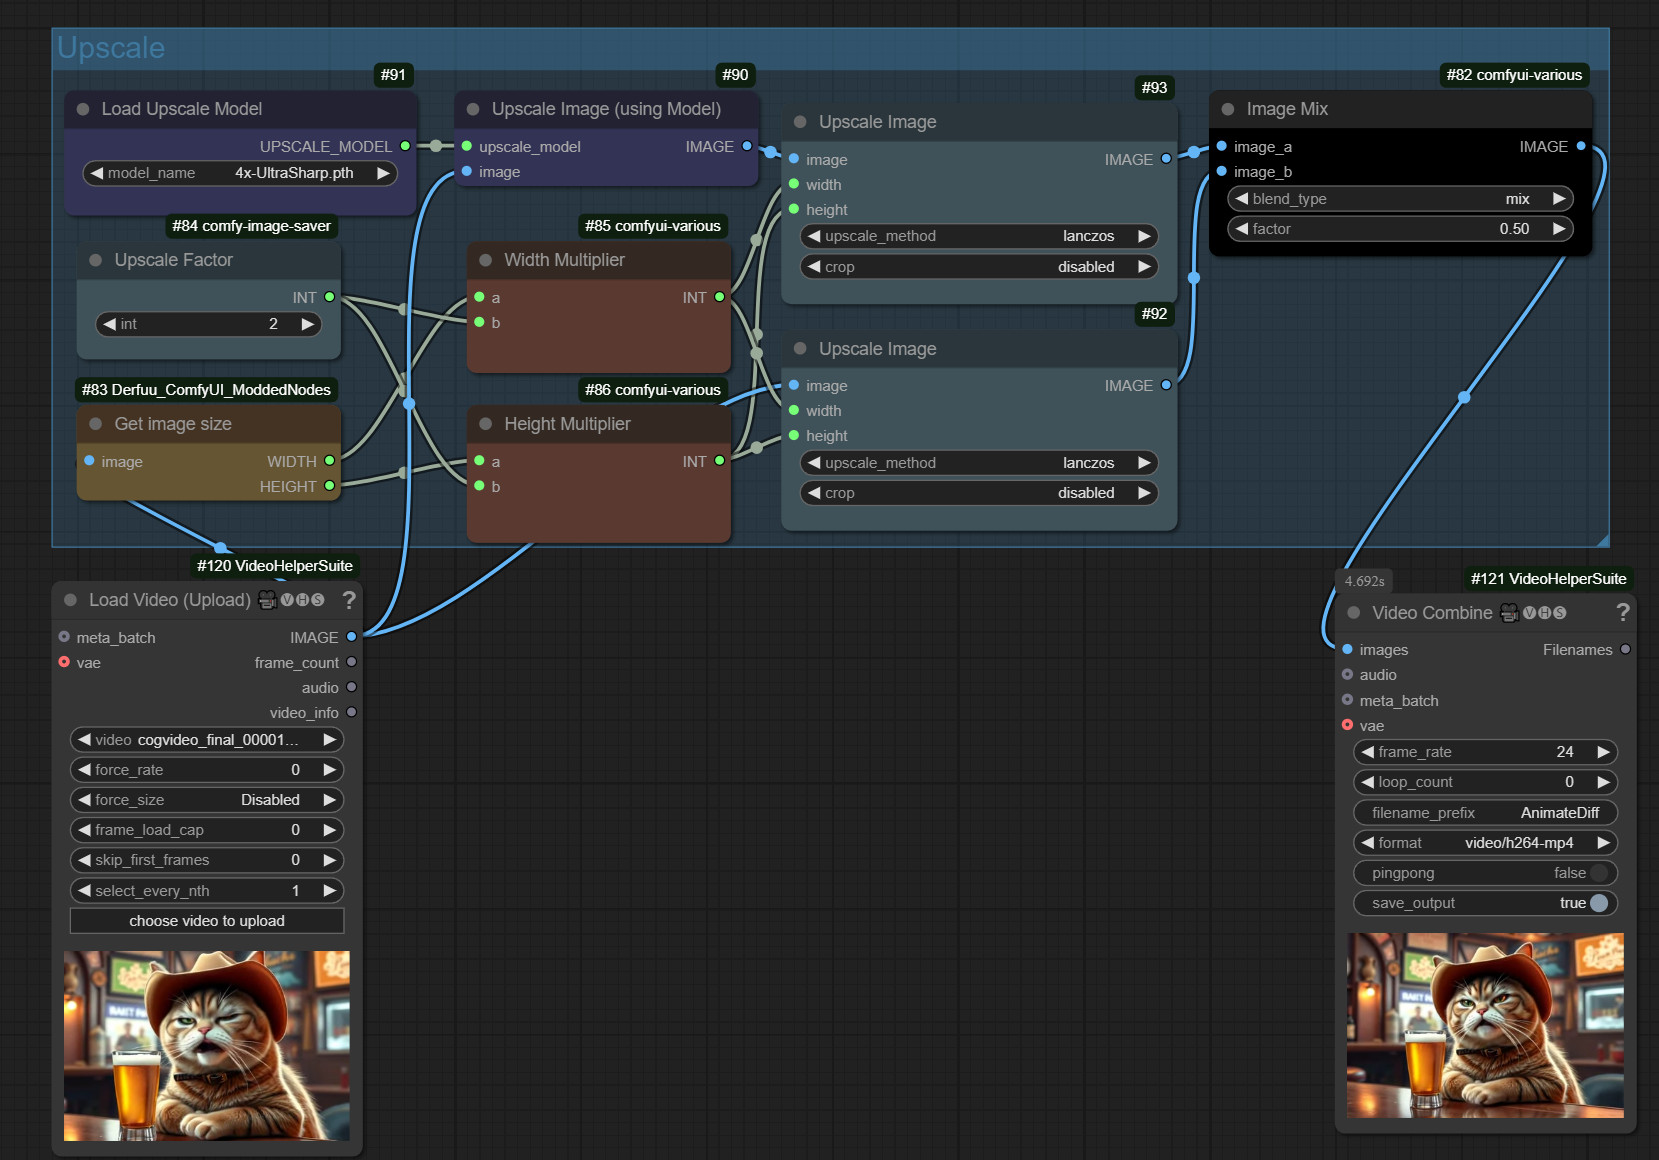The image size is (1659, 1160).
Task: Click the film icon on Load Video title
Action: click(x=267, y=599)
